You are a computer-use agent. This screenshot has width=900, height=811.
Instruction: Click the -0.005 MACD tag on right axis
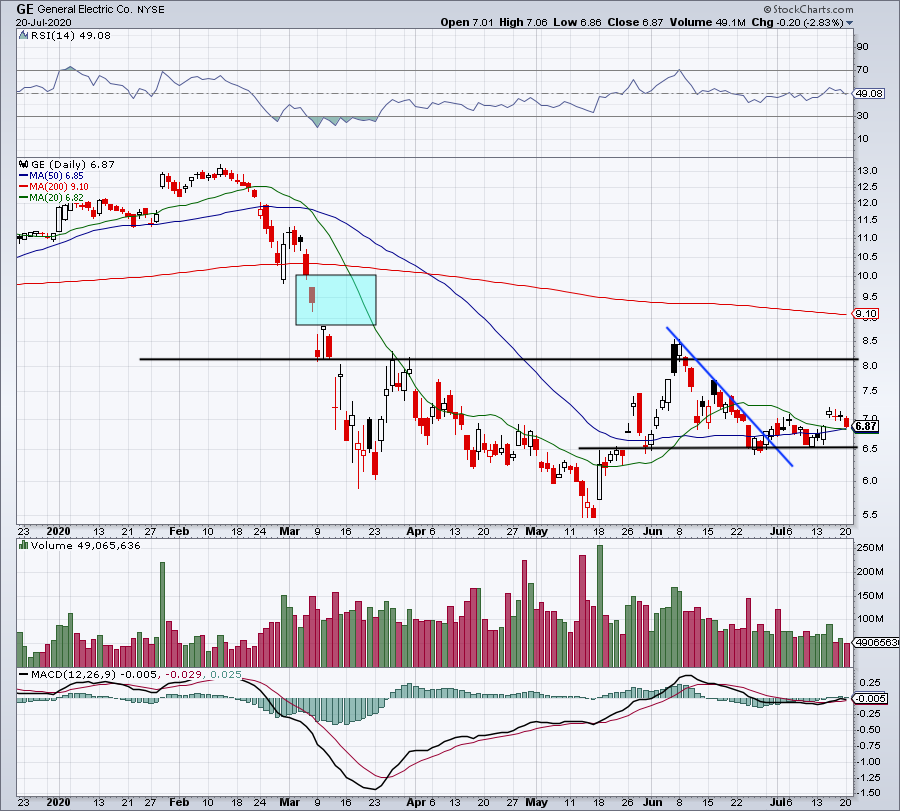[x=871, y=699]
